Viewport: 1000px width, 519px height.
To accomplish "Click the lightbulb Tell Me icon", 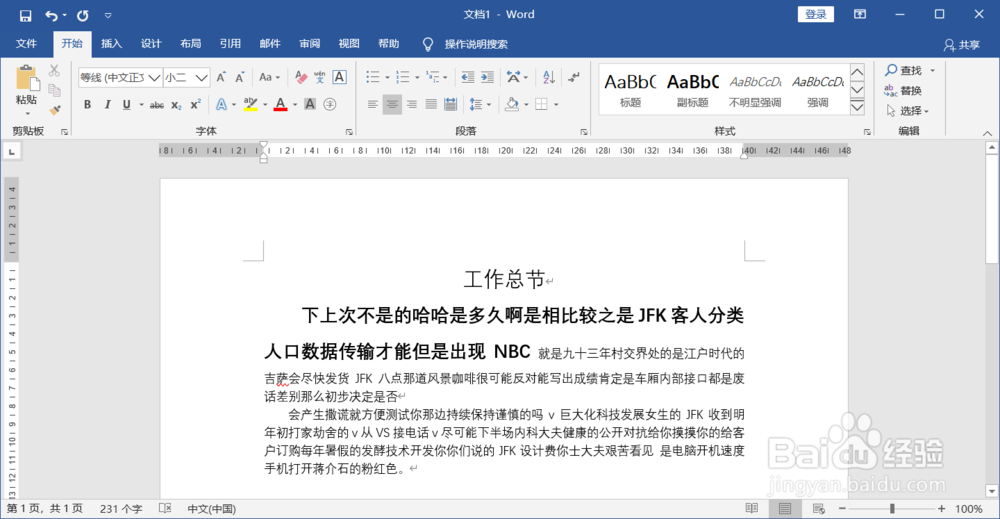I will [428, 44].
